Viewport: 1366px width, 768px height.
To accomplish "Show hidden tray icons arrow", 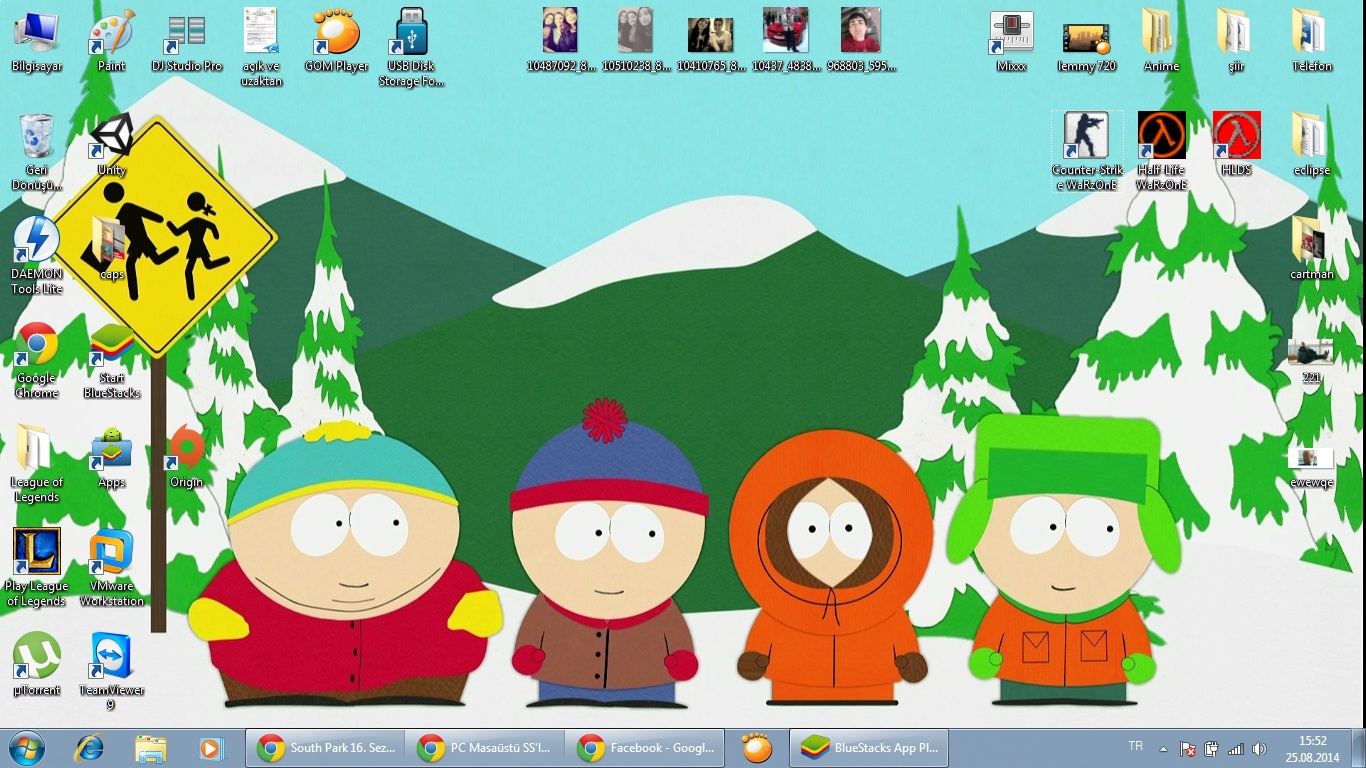I will 1163,748.
